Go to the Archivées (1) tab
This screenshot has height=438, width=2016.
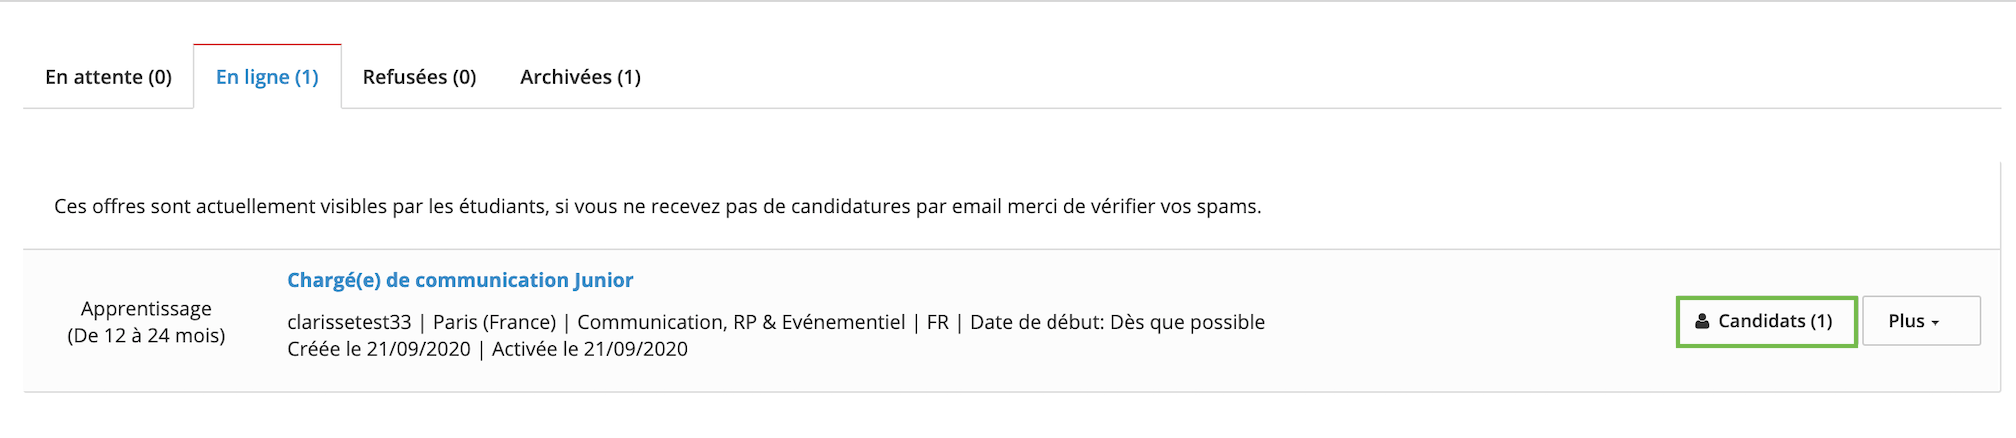tap(580, 77)
